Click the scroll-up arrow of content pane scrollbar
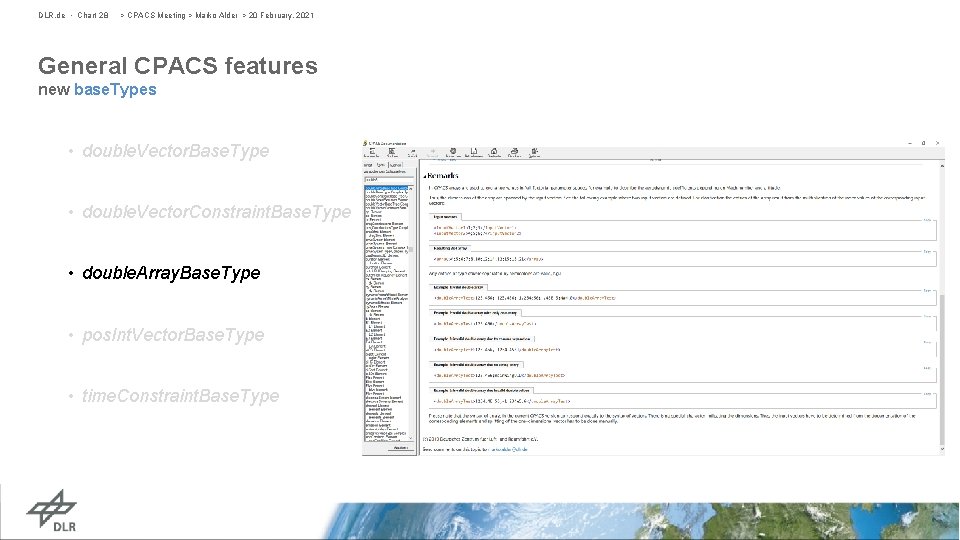The height and width of the screenshot is (540, 960). coord(942,166)
